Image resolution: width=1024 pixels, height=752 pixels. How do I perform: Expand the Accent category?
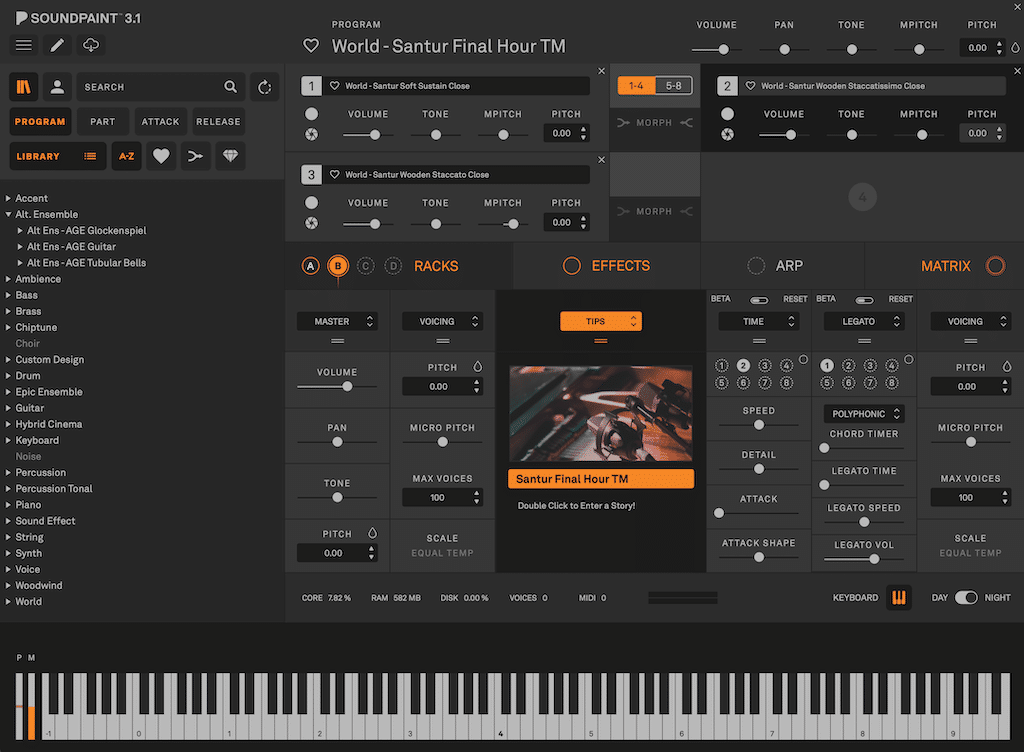click(8, 198)
